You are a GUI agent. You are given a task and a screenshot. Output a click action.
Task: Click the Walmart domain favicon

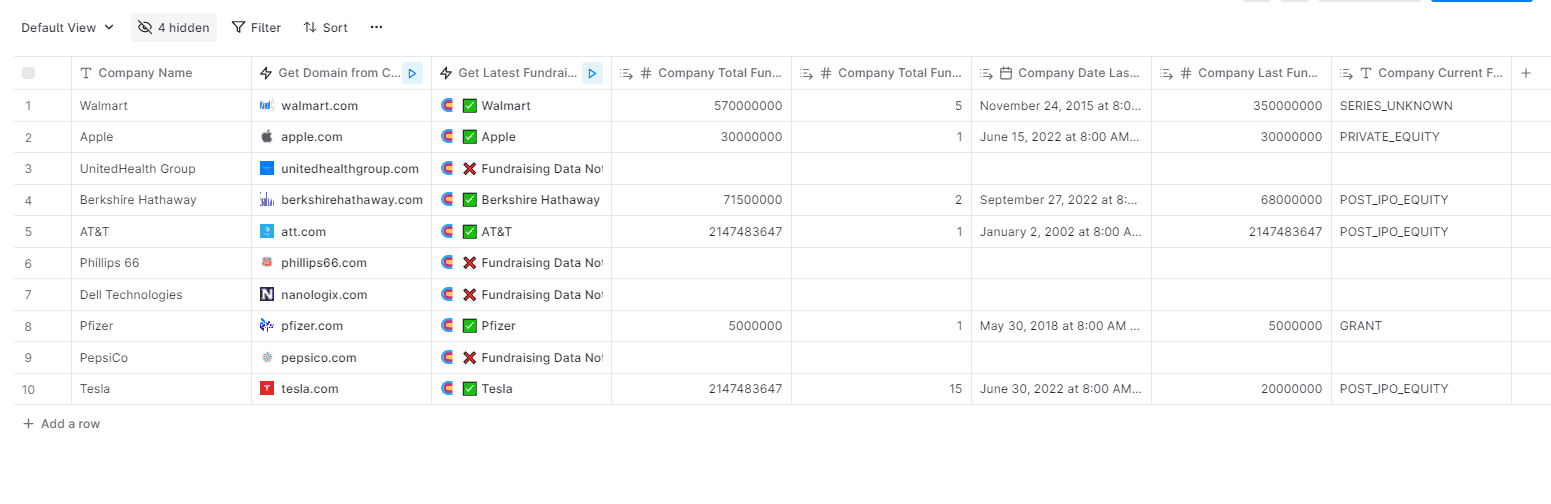tap(266, 105)
